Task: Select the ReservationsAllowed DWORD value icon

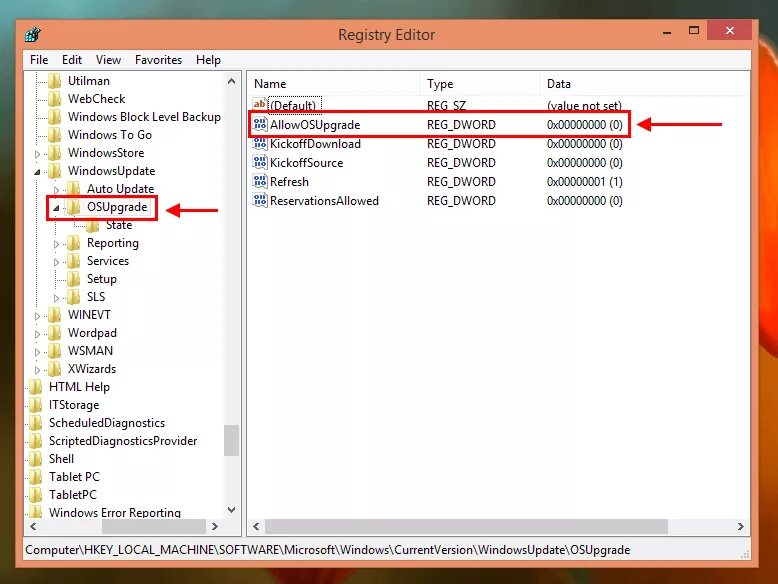Action: pos(260,200)
